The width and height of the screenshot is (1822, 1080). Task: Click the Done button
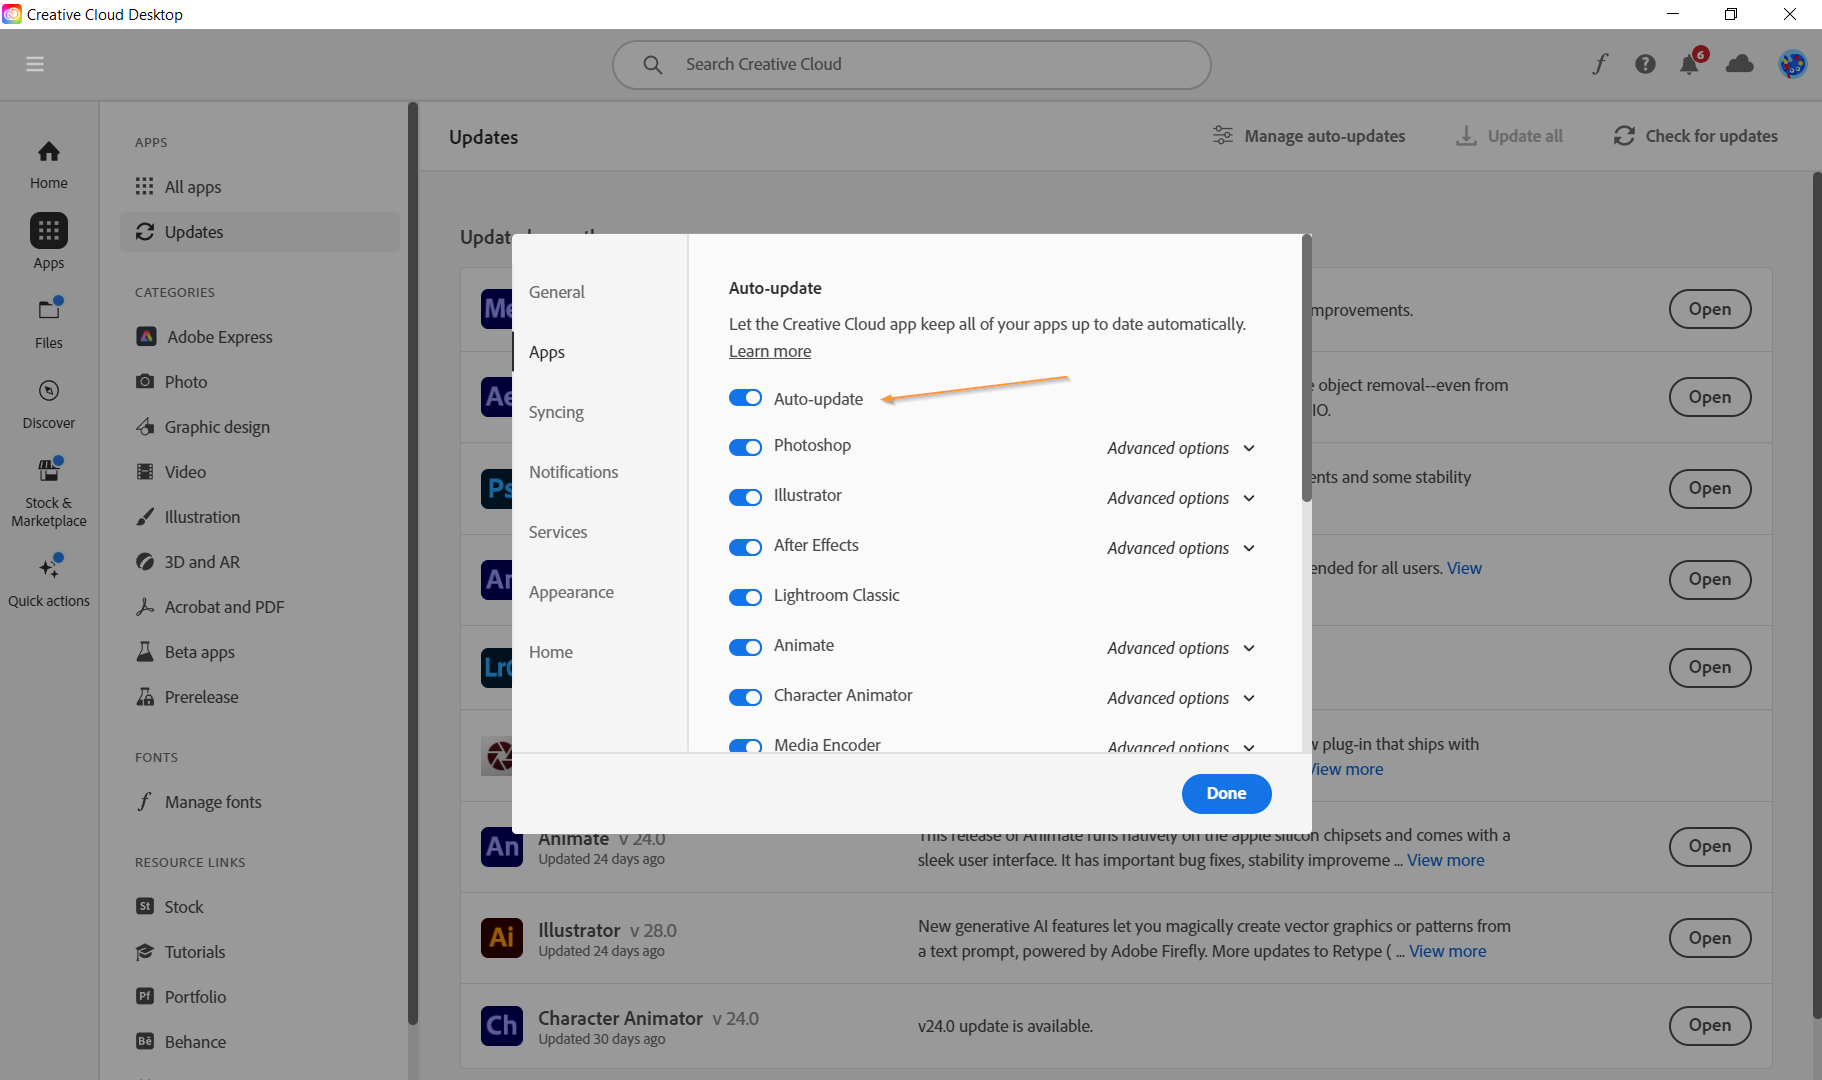coord(1226,793)
